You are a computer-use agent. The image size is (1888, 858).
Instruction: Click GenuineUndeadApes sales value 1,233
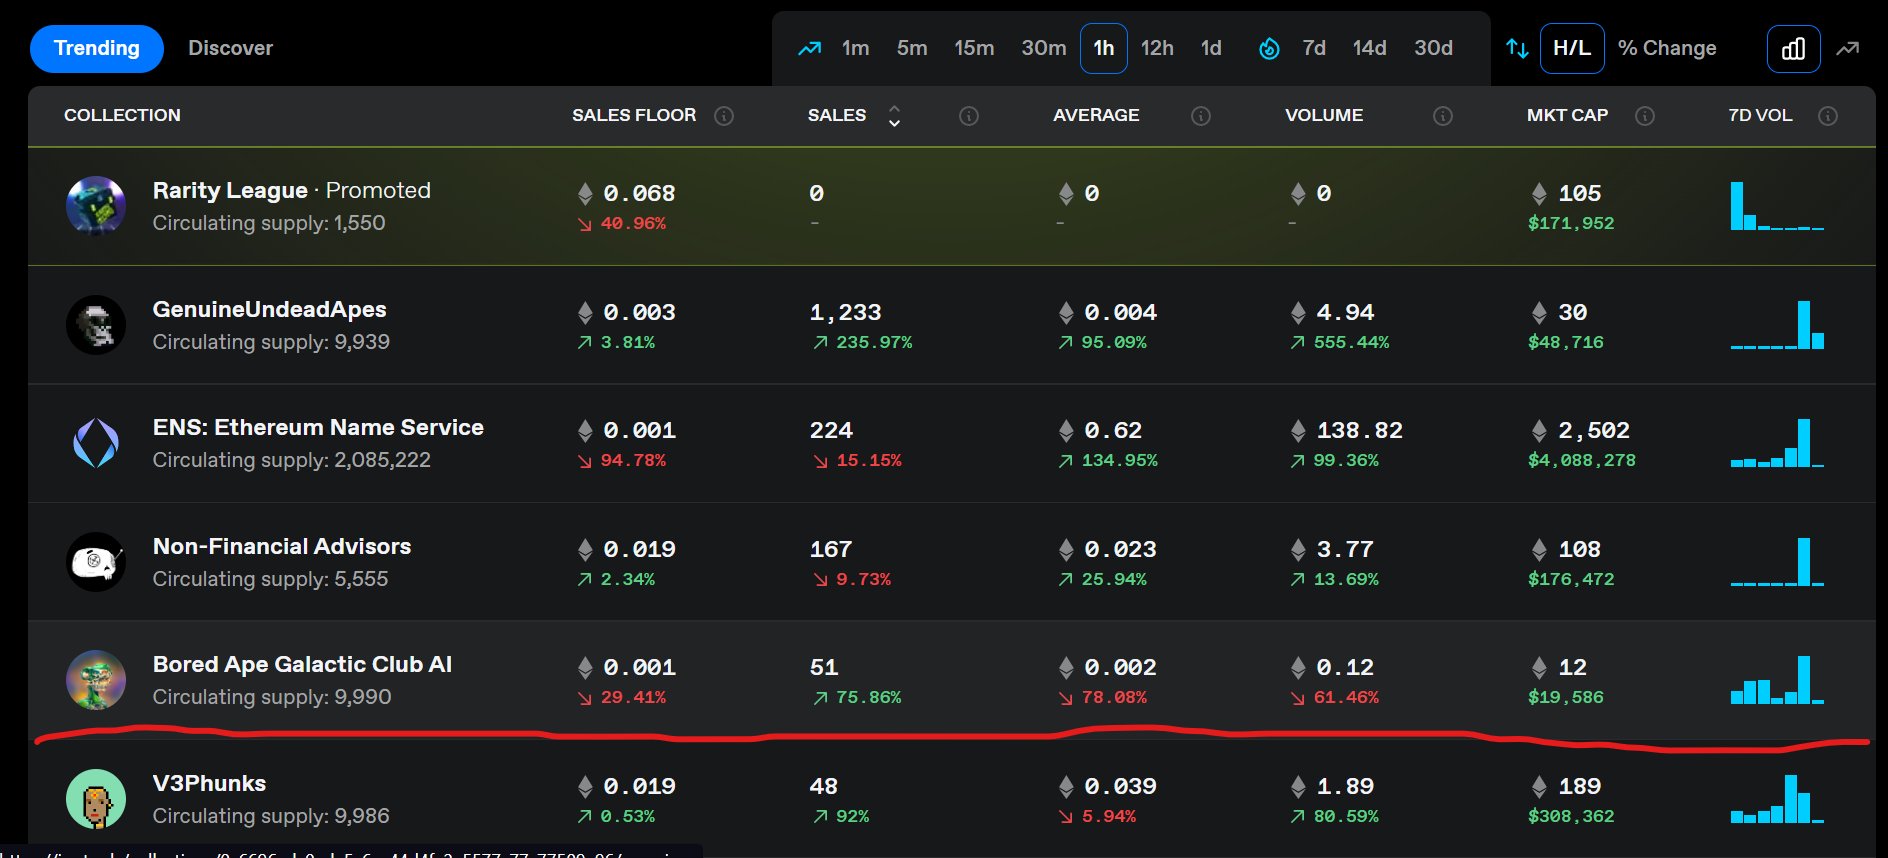tap(845, 312)
